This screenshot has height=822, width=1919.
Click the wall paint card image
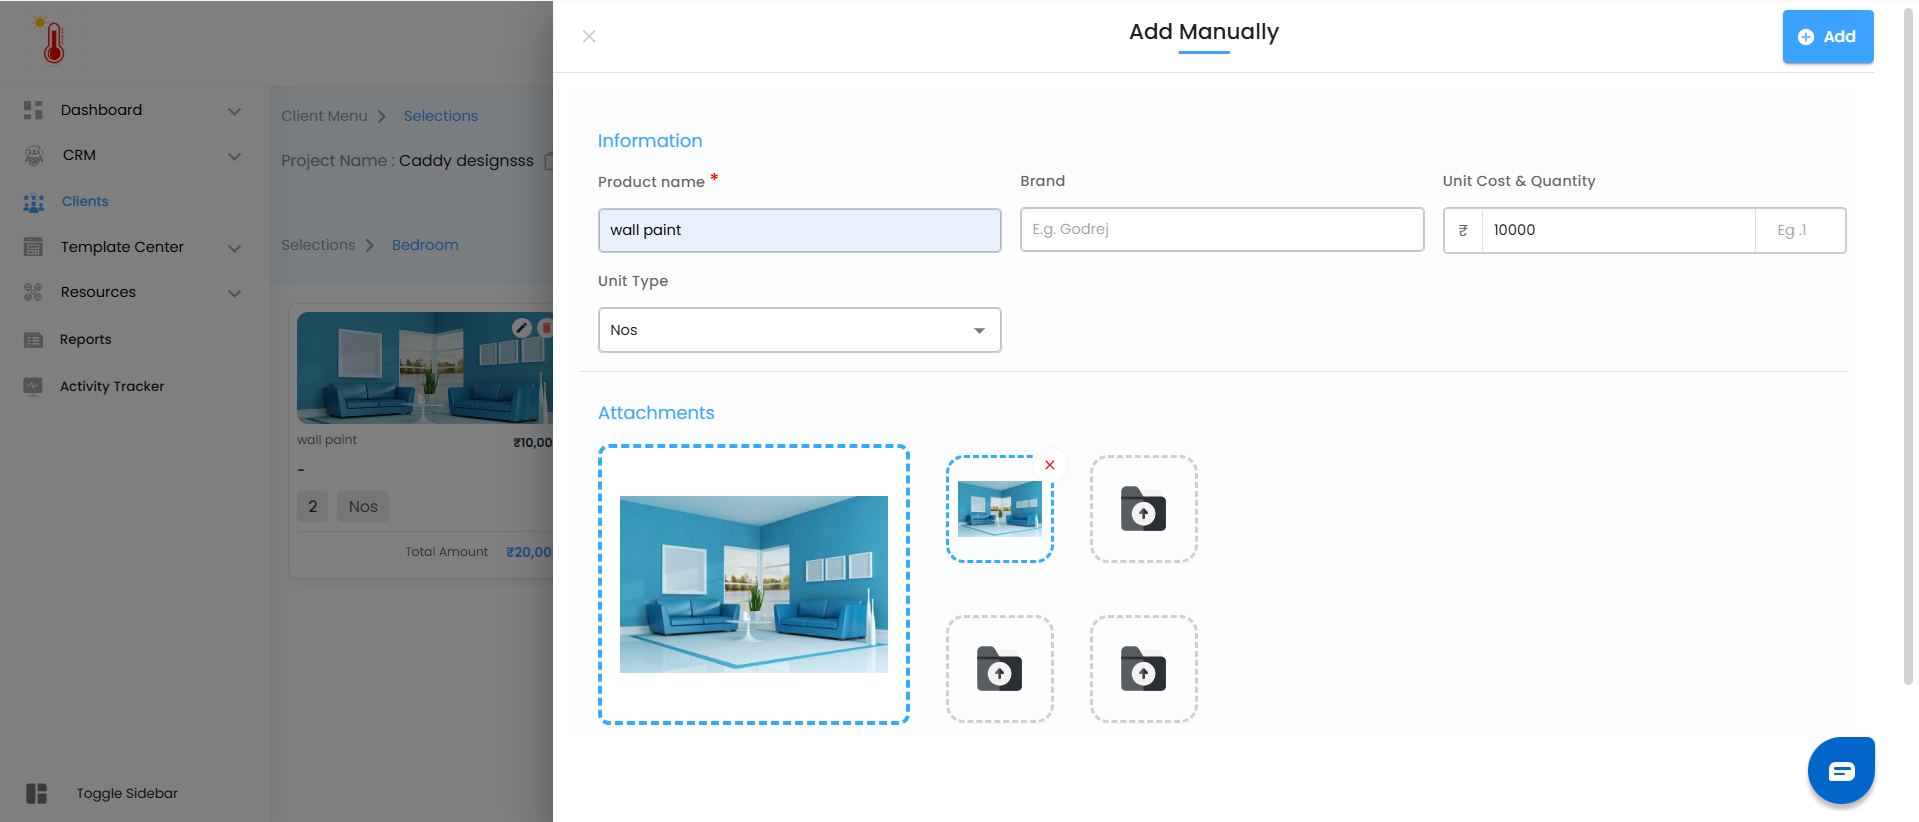pos(424,368)
